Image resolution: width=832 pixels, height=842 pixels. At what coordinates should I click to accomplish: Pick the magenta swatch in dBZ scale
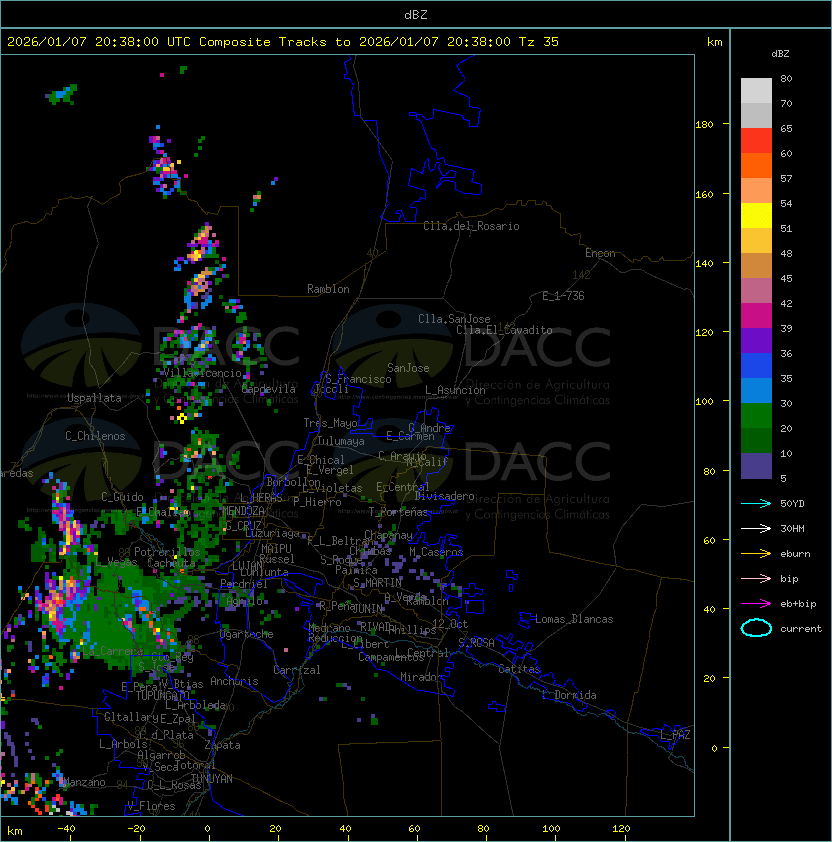coord(756,316)
